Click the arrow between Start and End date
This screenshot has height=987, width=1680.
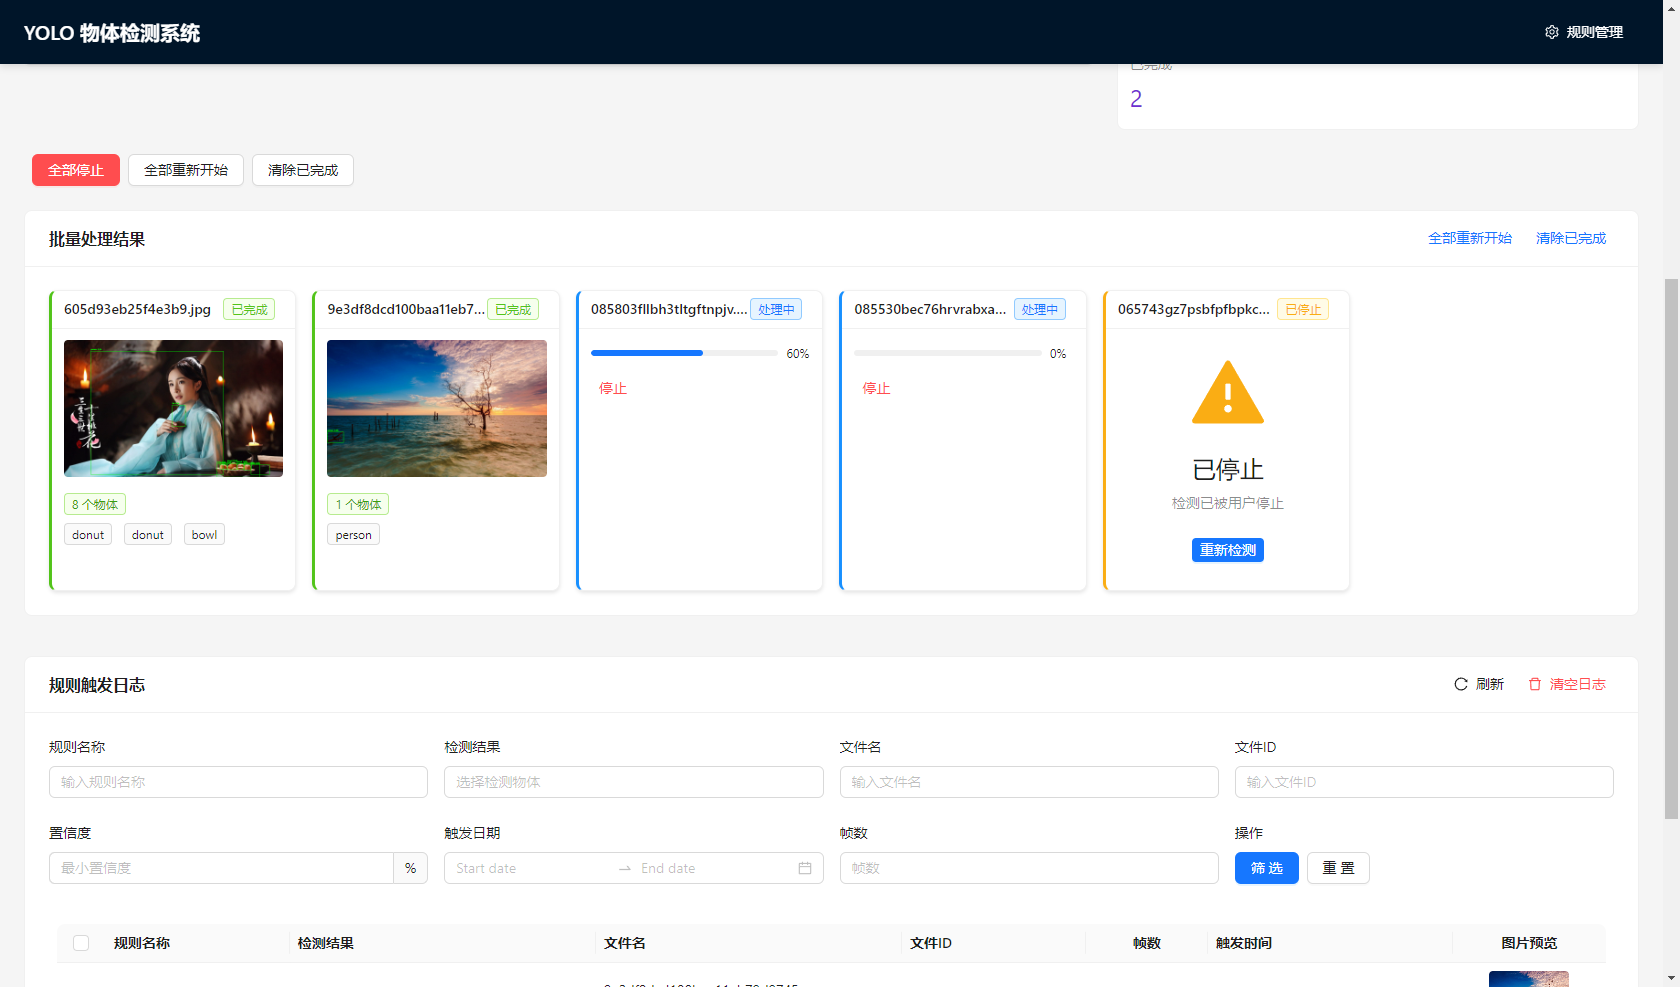coord(625,868)
